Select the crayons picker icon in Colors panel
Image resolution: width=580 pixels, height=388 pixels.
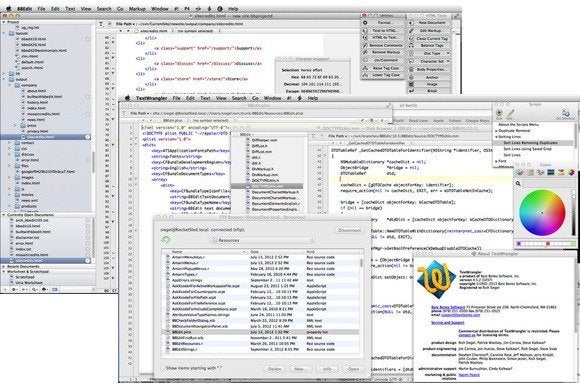(x=561, y=172)
